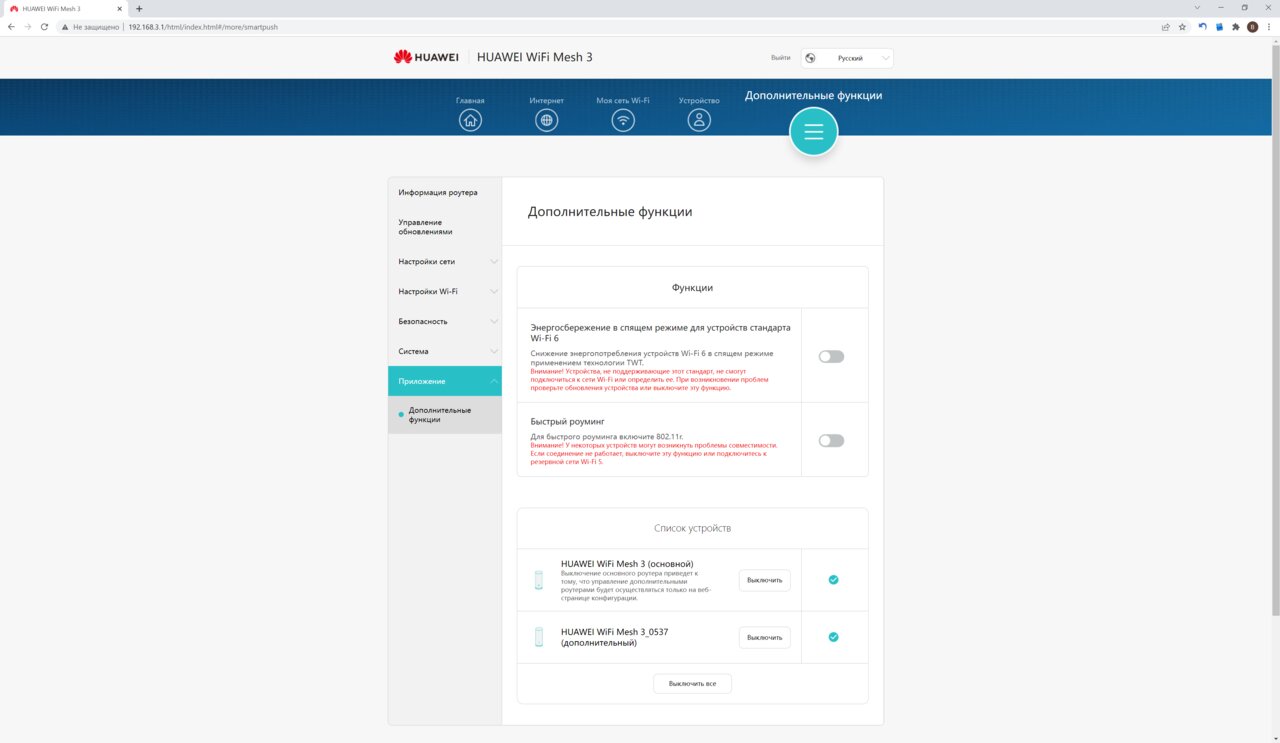Image resolution: width=1280 pixels, height=743 pixels.
Task: Open Chrome tab search chevron
Action: [x=1197, y=8]
